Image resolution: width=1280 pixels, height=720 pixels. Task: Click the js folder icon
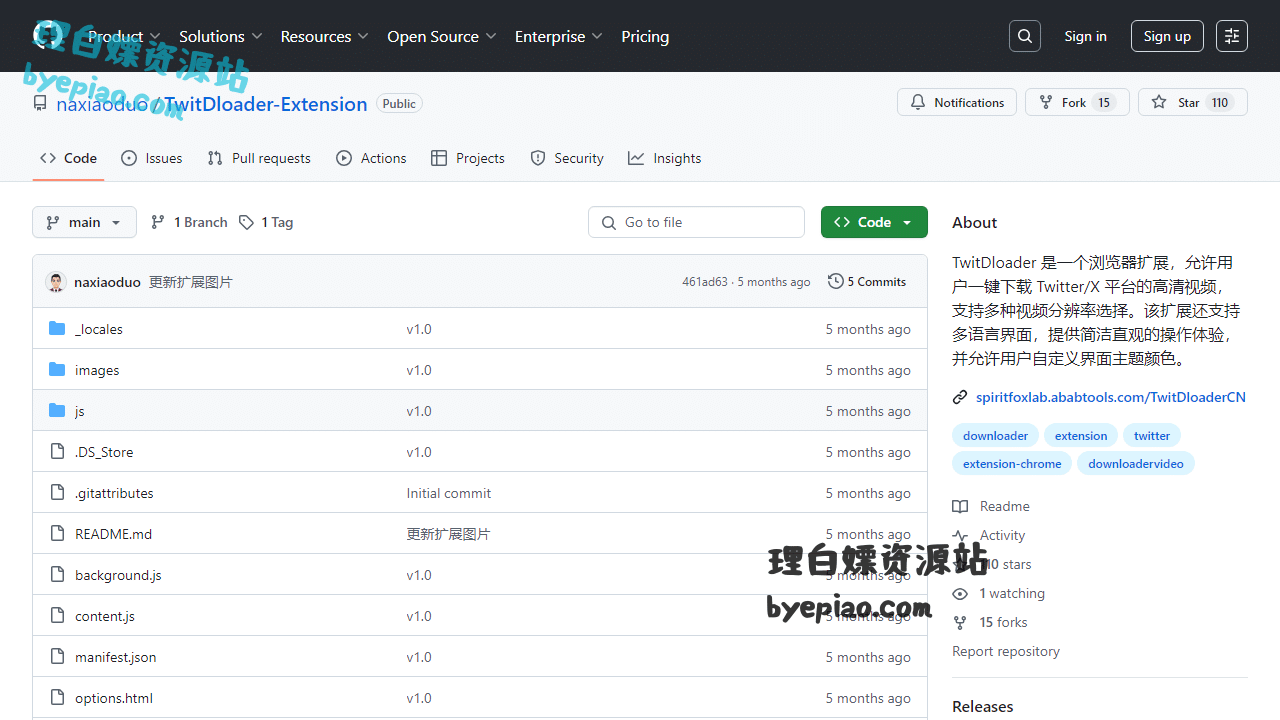click(57, 411)
